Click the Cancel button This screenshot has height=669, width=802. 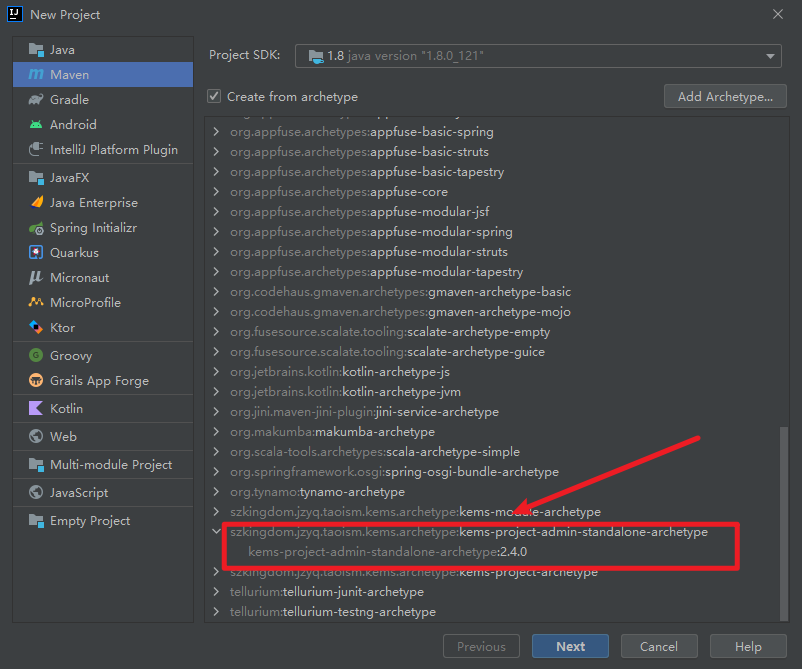[x=659, y=646]
